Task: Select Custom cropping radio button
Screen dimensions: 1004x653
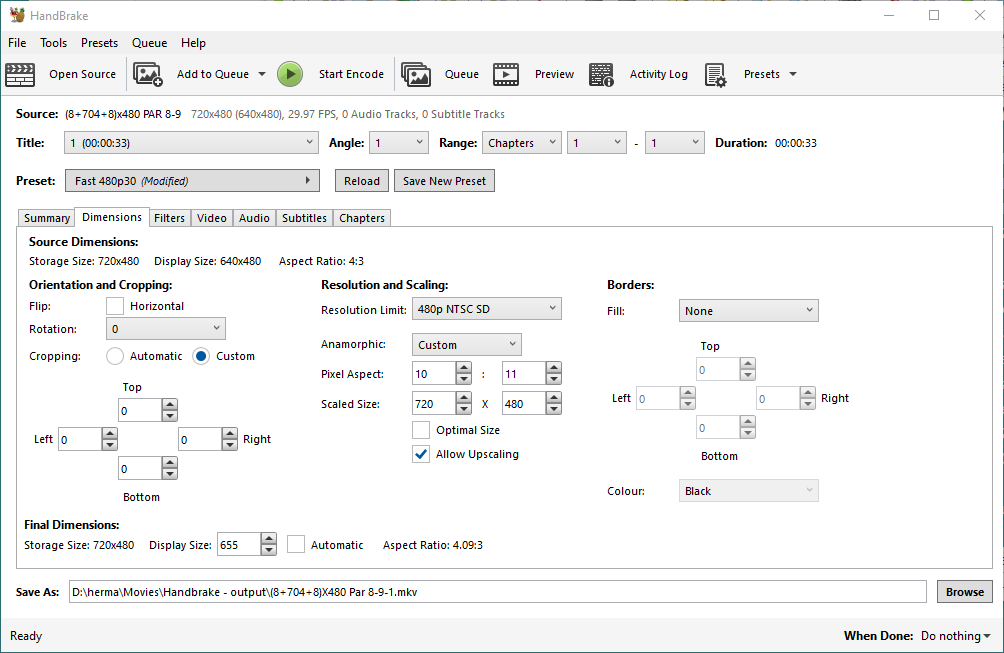Action: pyautogui.click(x=201, y=356)
